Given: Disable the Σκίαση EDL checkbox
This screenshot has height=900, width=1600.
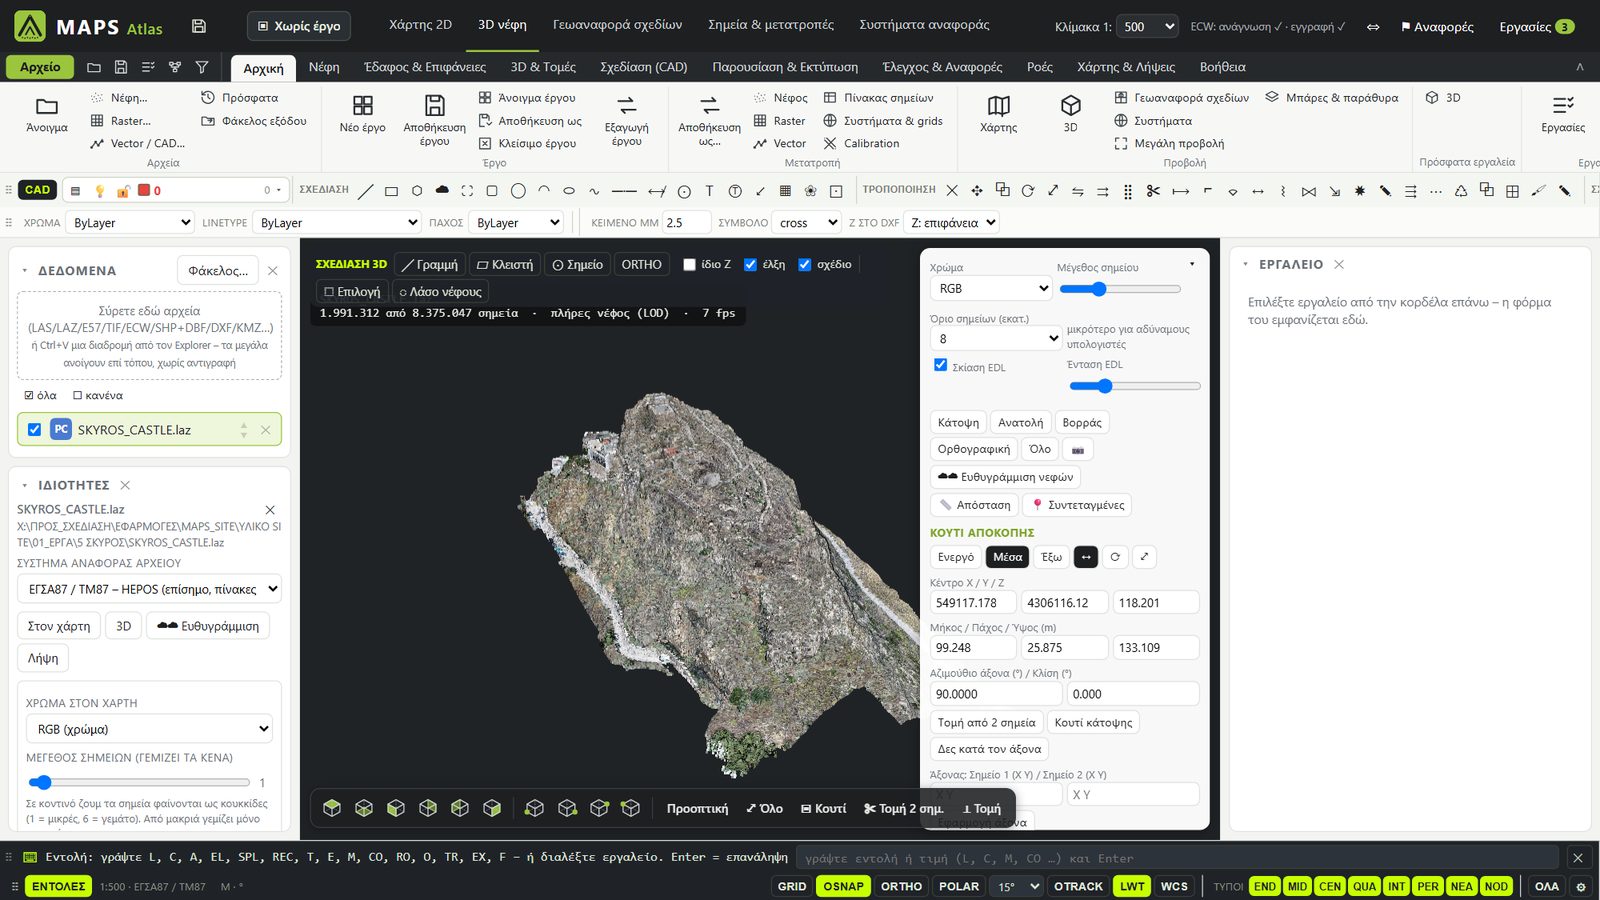Looking at the screenshot, I should (x=940, y=365).
